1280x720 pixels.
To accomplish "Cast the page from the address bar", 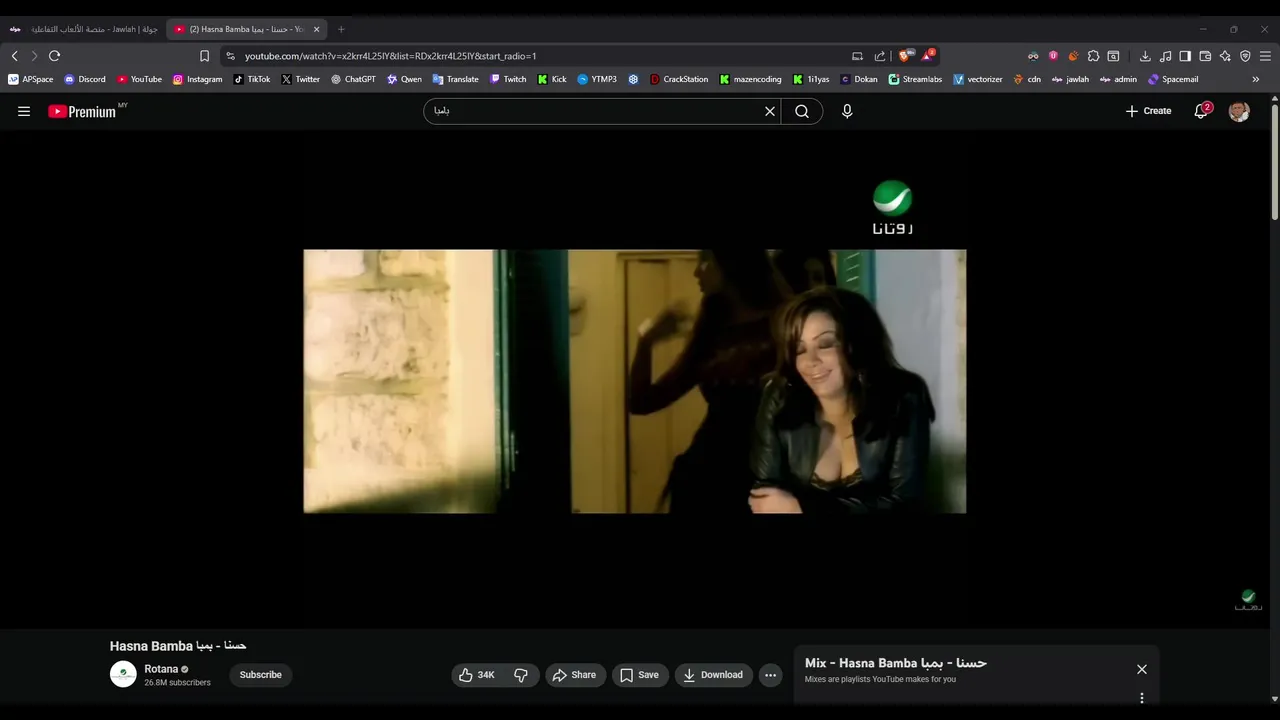I will click(x=857, y=56).
